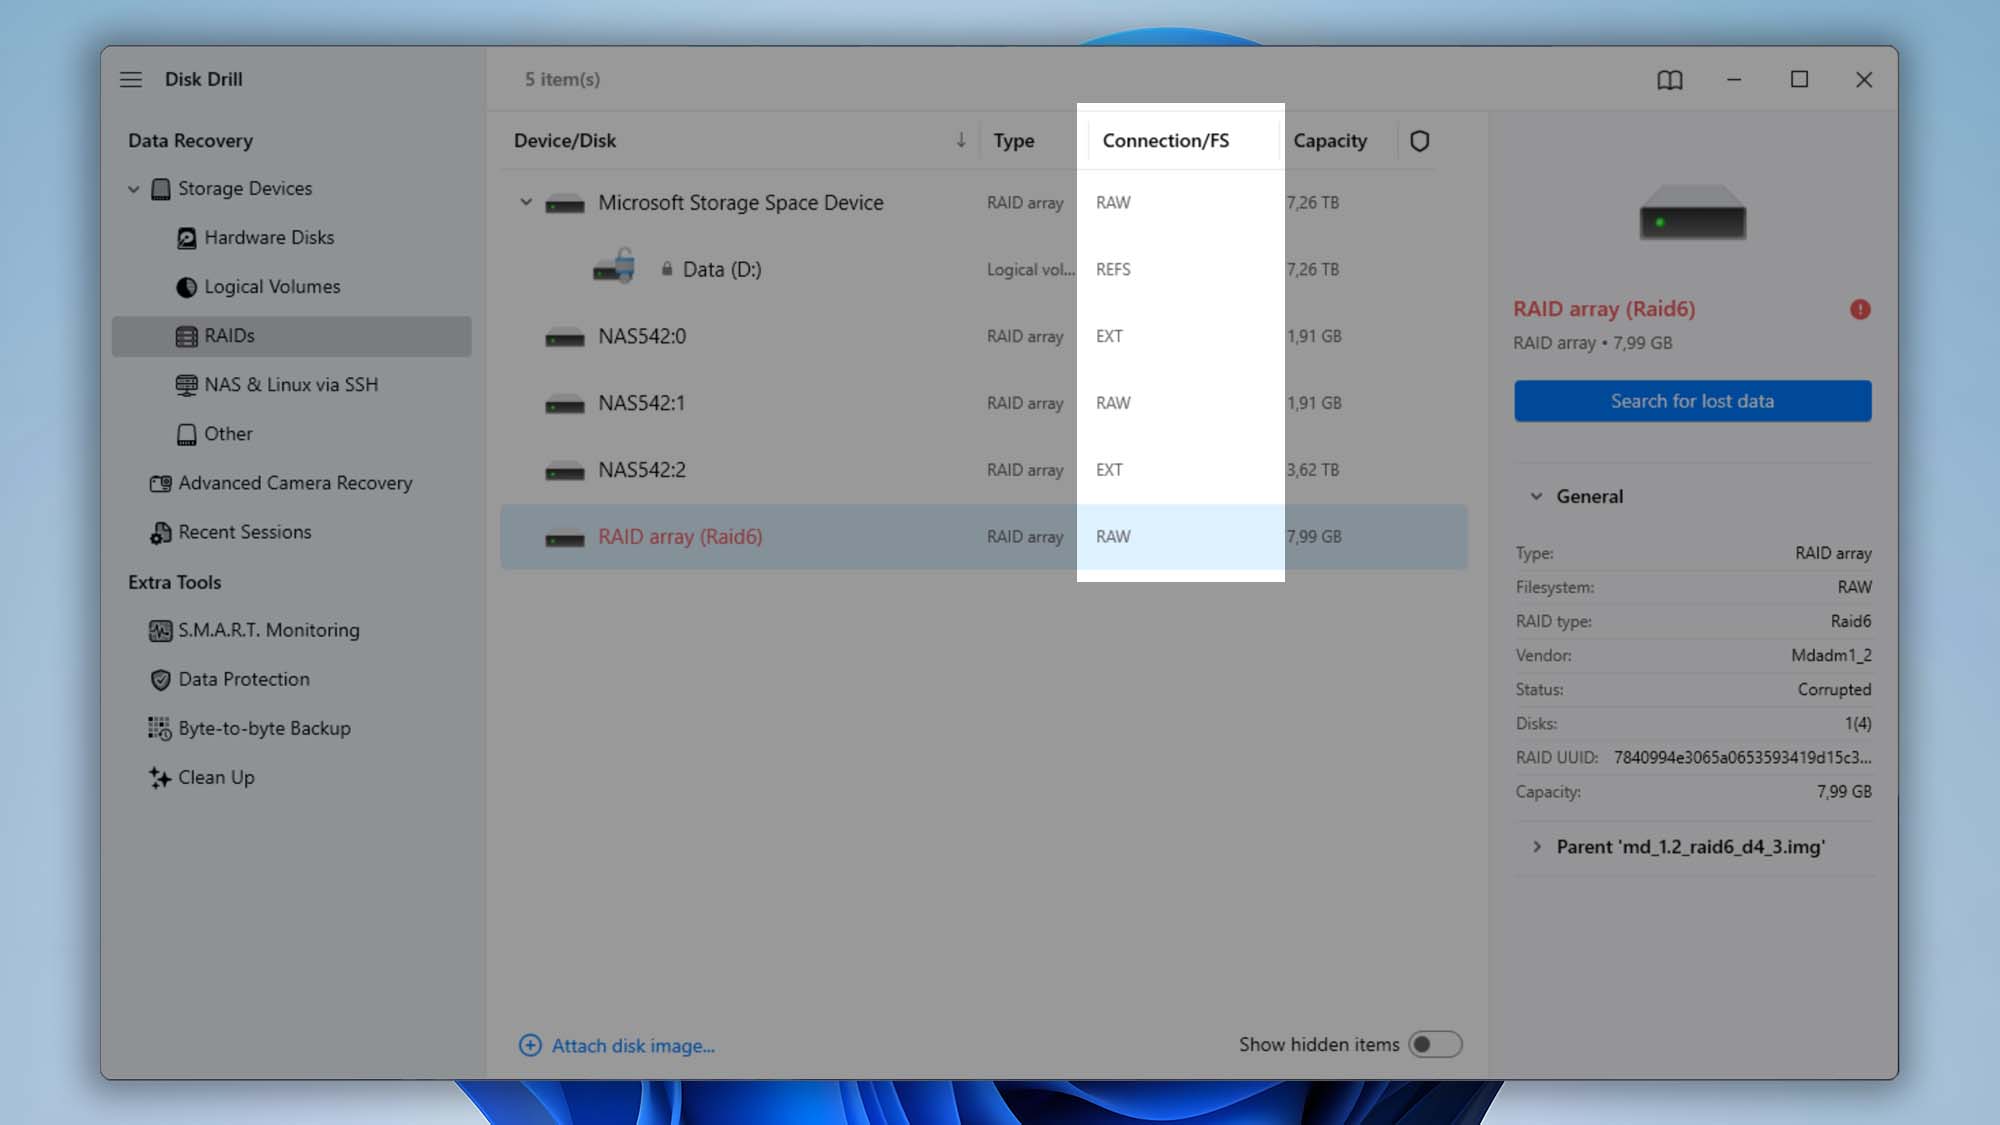The height and width of the screenshot is (1125, 2000).
Task: Click the RAID UUID value
Action: click(1742, 757)
